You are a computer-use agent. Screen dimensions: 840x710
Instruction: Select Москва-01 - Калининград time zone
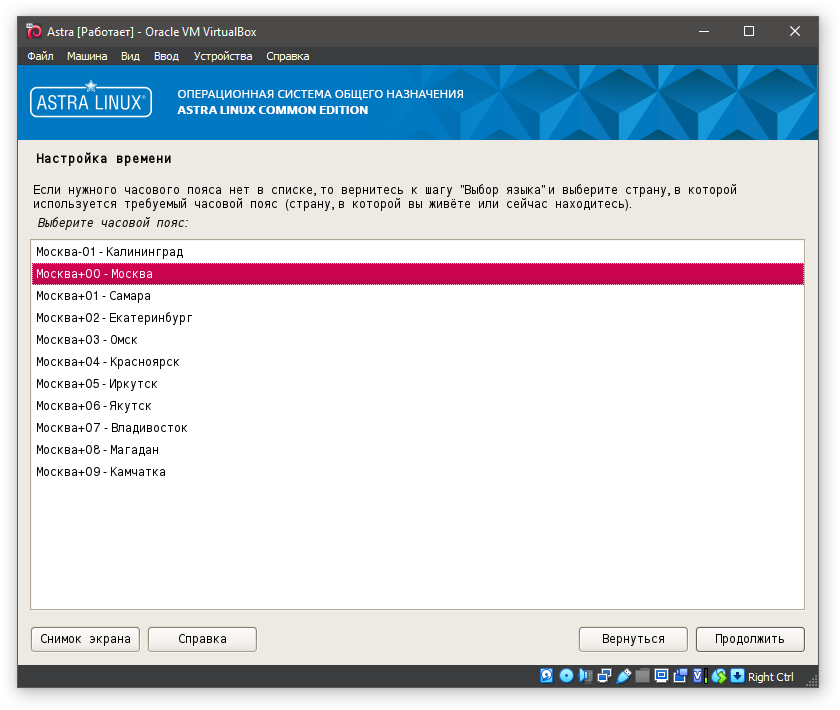418,252
